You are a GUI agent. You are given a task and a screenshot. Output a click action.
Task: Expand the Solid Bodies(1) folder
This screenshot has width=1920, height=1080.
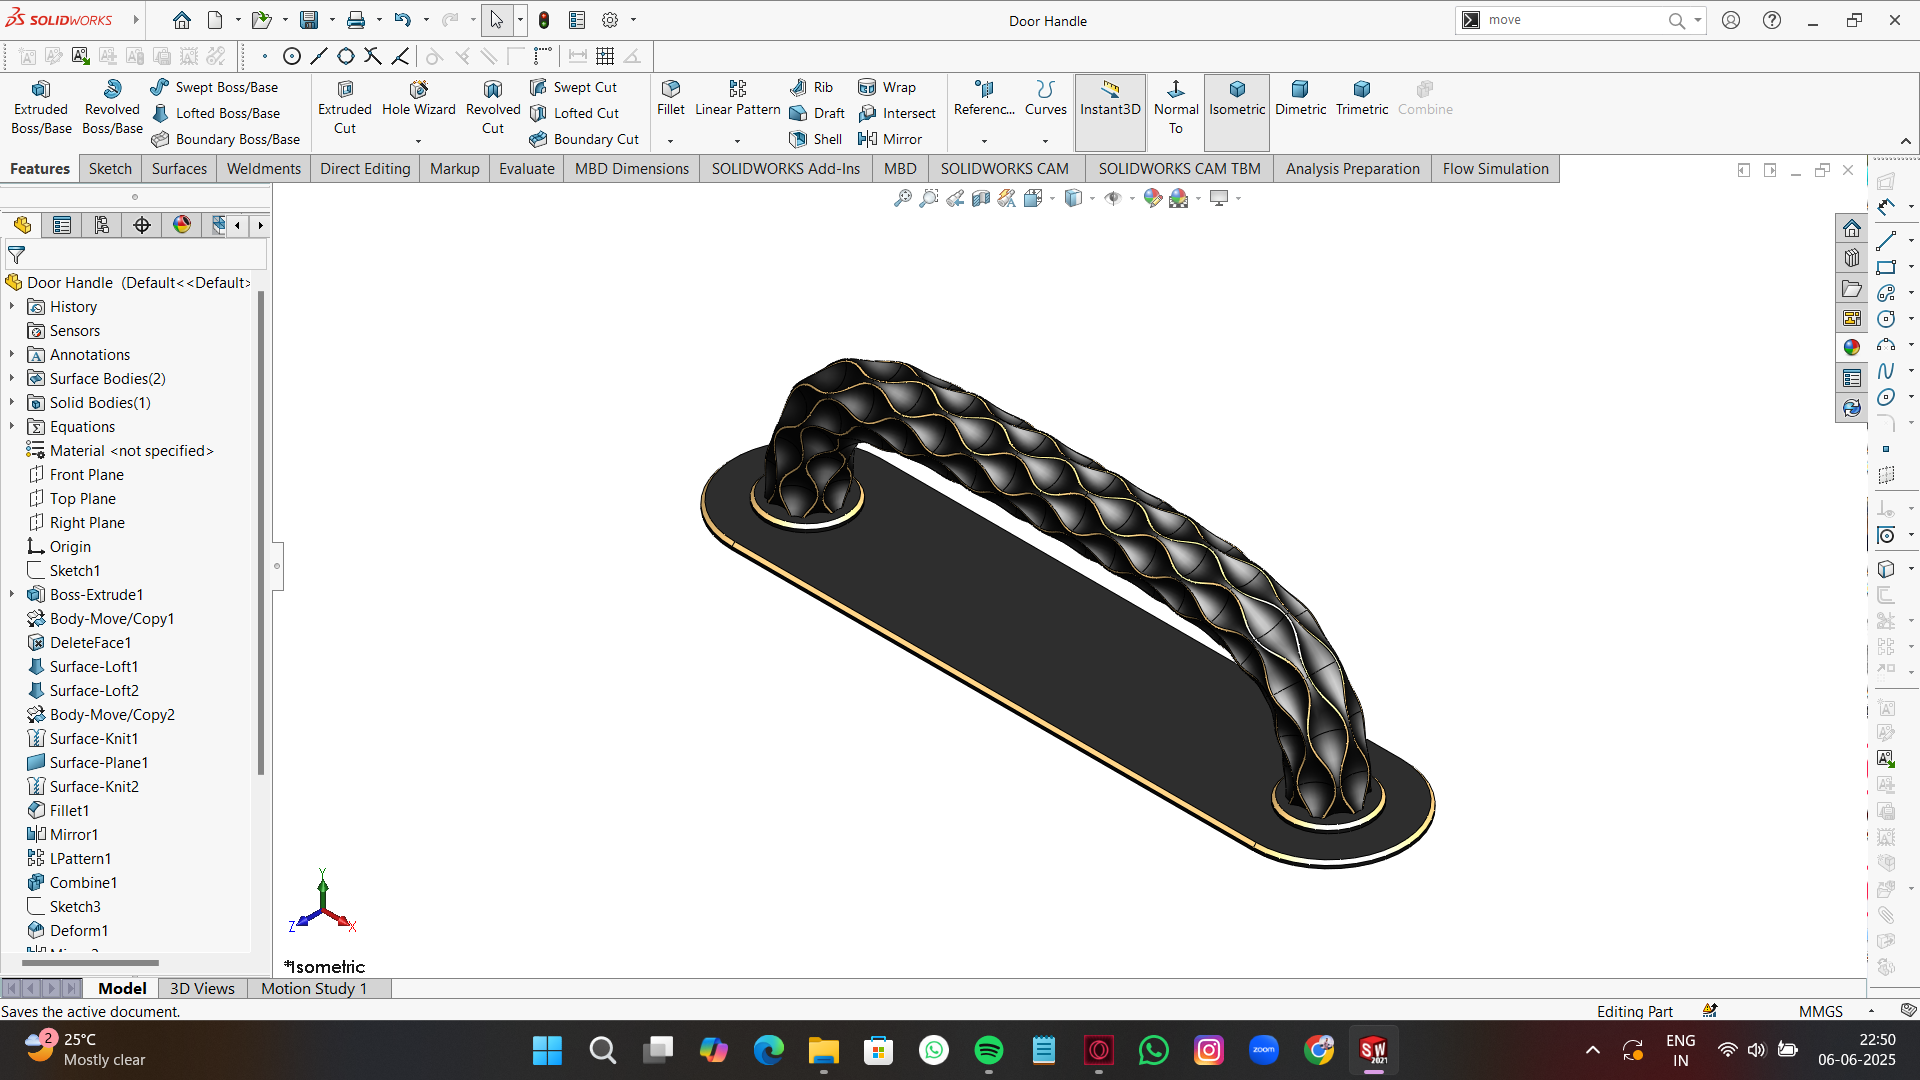12,403
